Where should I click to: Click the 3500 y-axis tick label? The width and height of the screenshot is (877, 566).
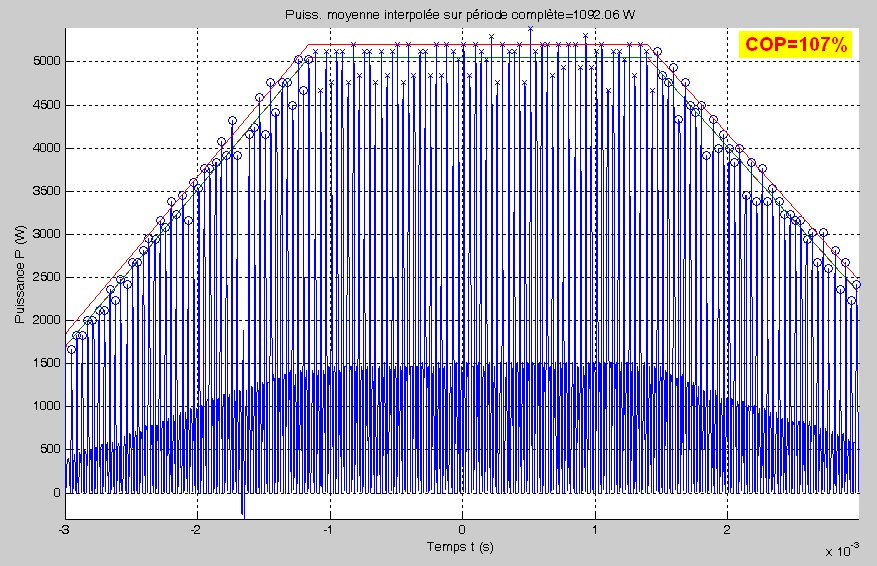(x=46, y=191)
